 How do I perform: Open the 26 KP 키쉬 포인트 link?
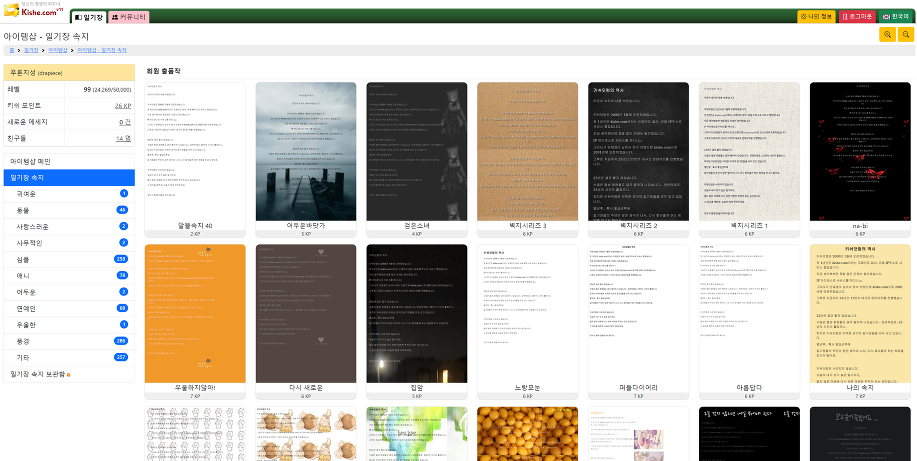coord(122,105)
